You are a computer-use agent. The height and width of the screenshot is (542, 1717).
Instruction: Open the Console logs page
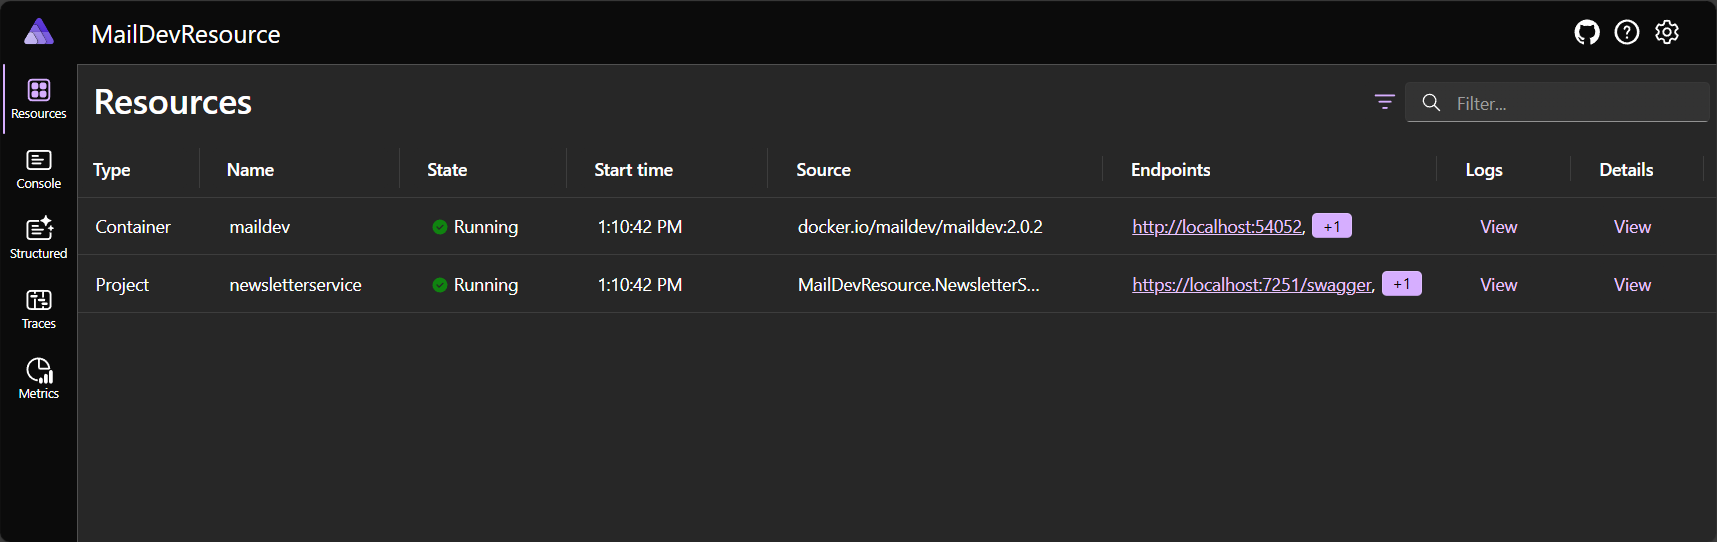point(39,169)
